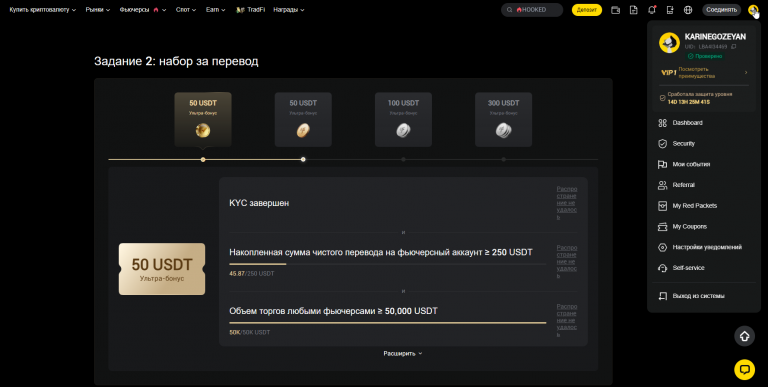768x387 pixels.
Task: Open the live chat support bubble
Action: tap(744, 369)
